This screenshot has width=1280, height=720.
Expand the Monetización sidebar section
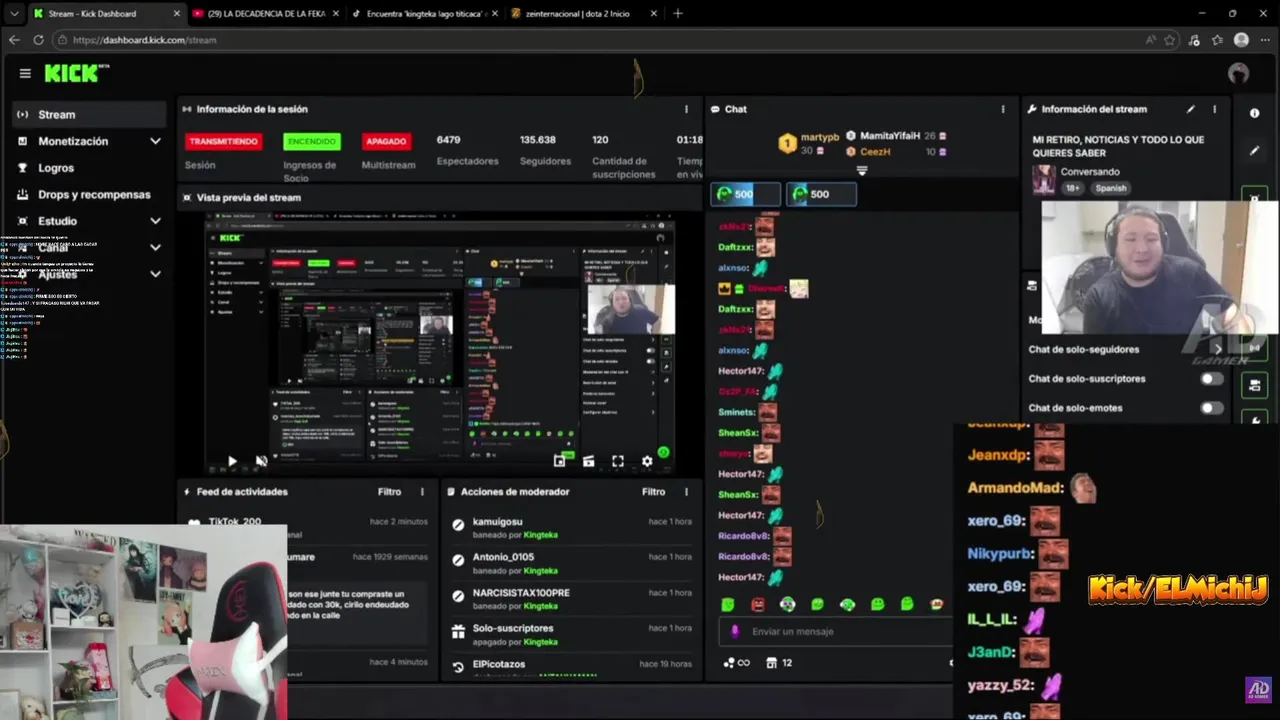pos(155,141)
